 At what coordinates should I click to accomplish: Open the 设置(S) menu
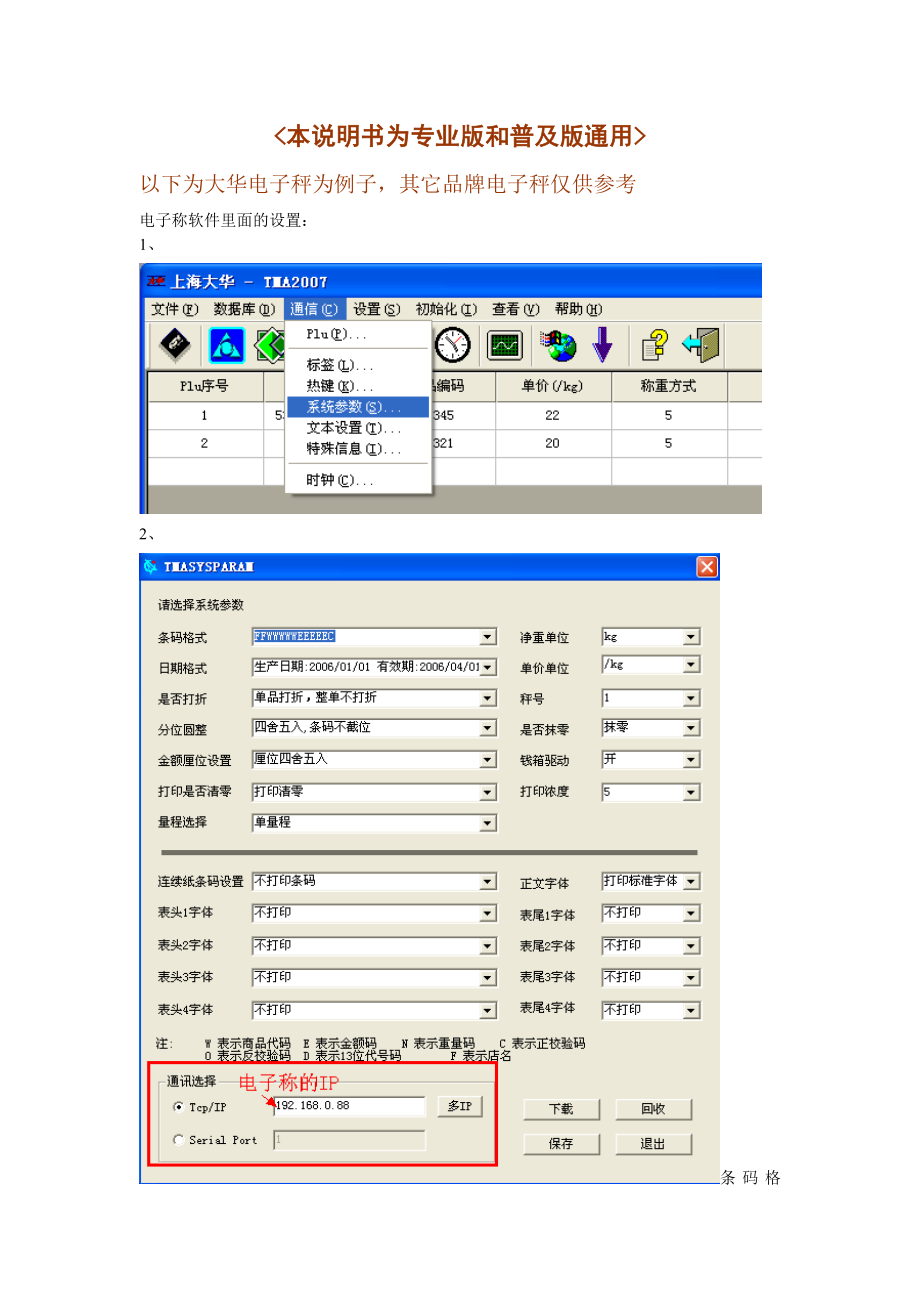pos(376,309)
